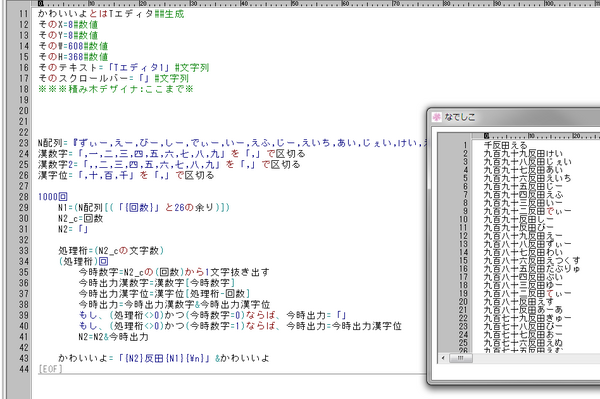This screenshot has height=399, width=600.
Task: Click the 漢字位= assignment line
Action: [x=126, y=175]
